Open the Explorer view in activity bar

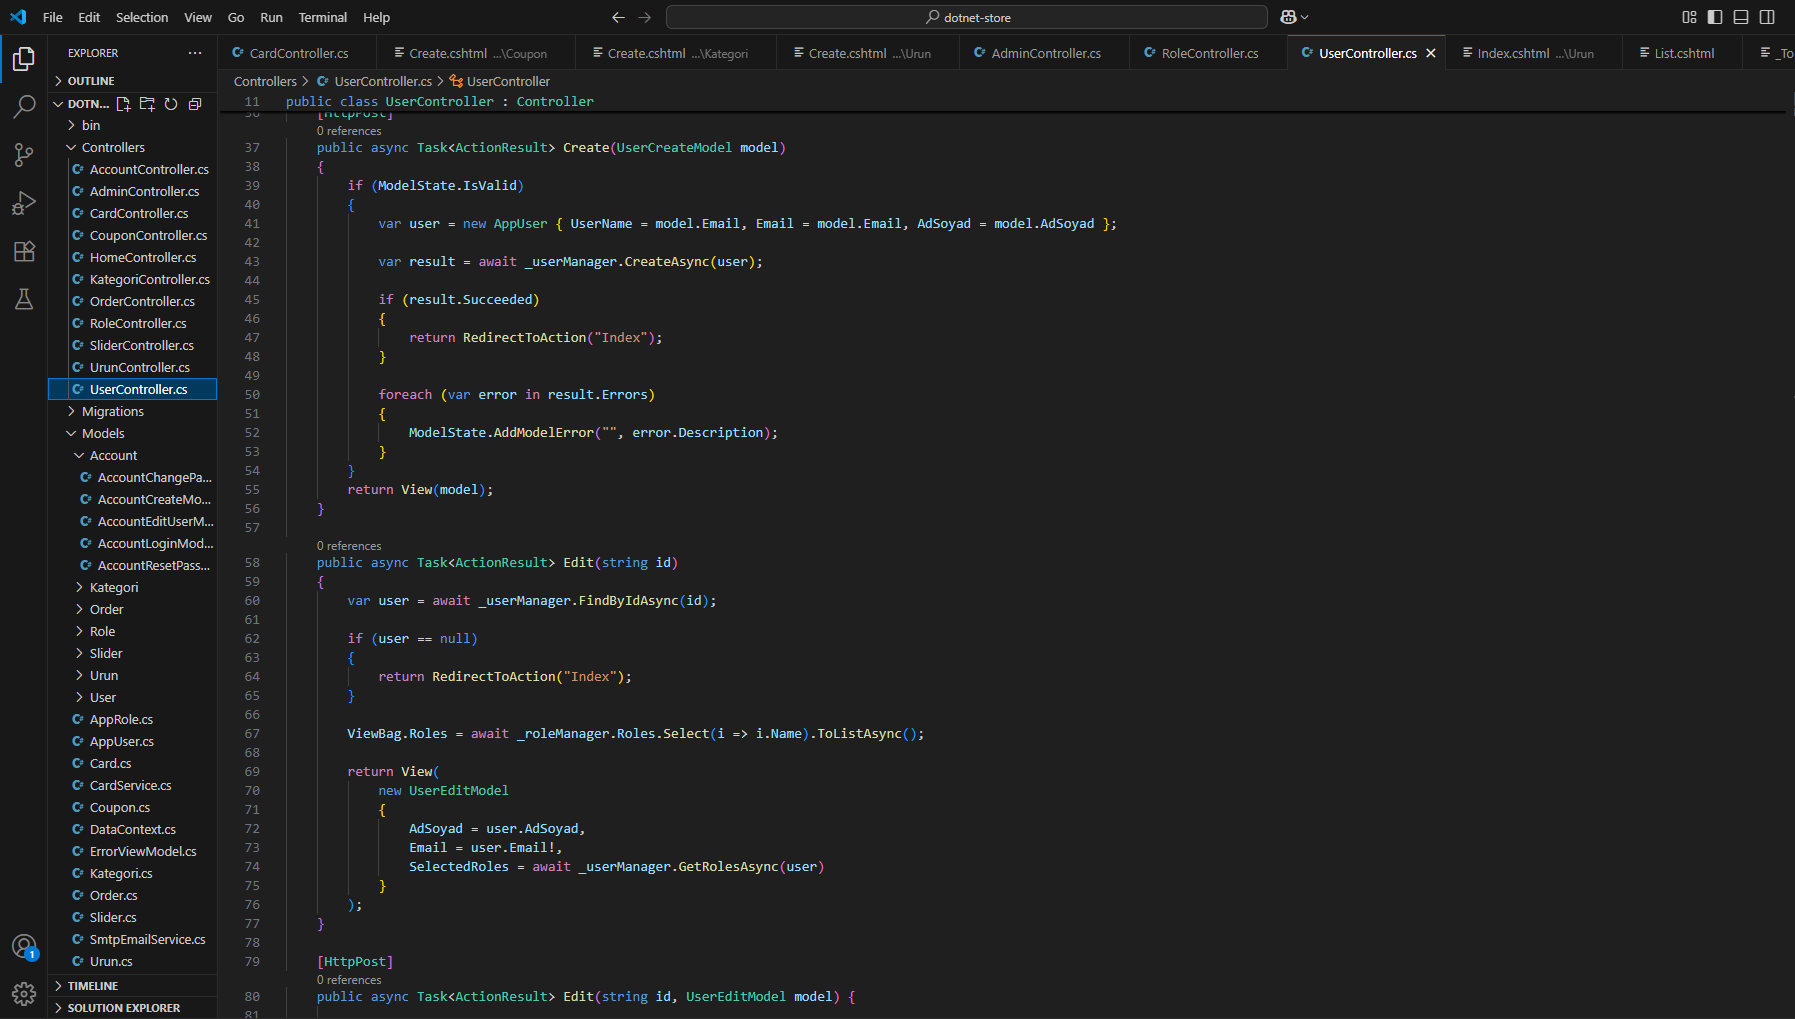coord(24,60)
